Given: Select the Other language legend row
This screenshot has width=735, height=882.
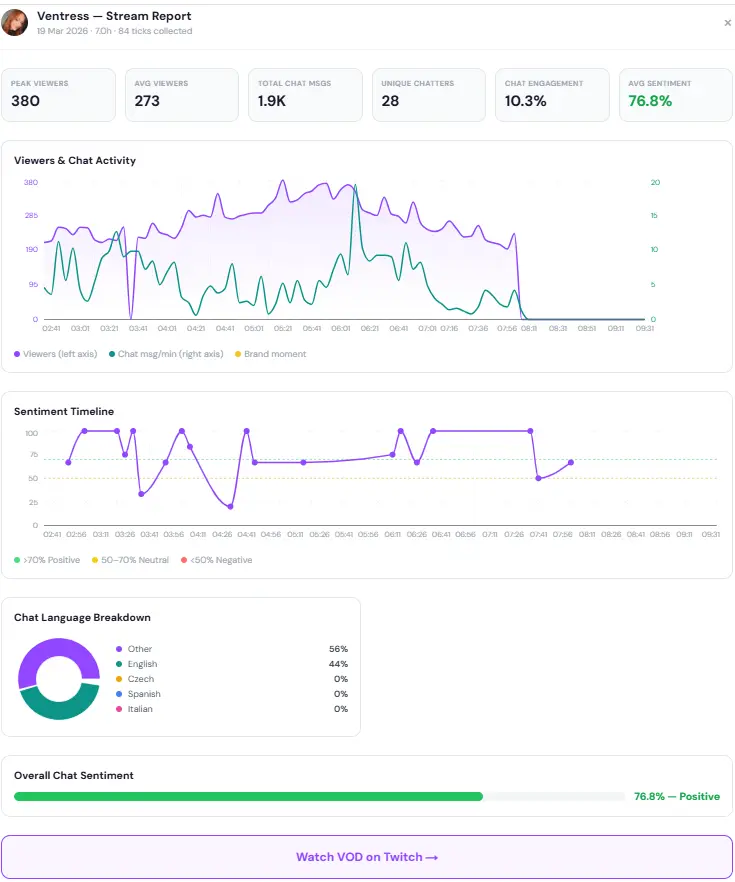Looking at the screenshot, I should (232, 649).
